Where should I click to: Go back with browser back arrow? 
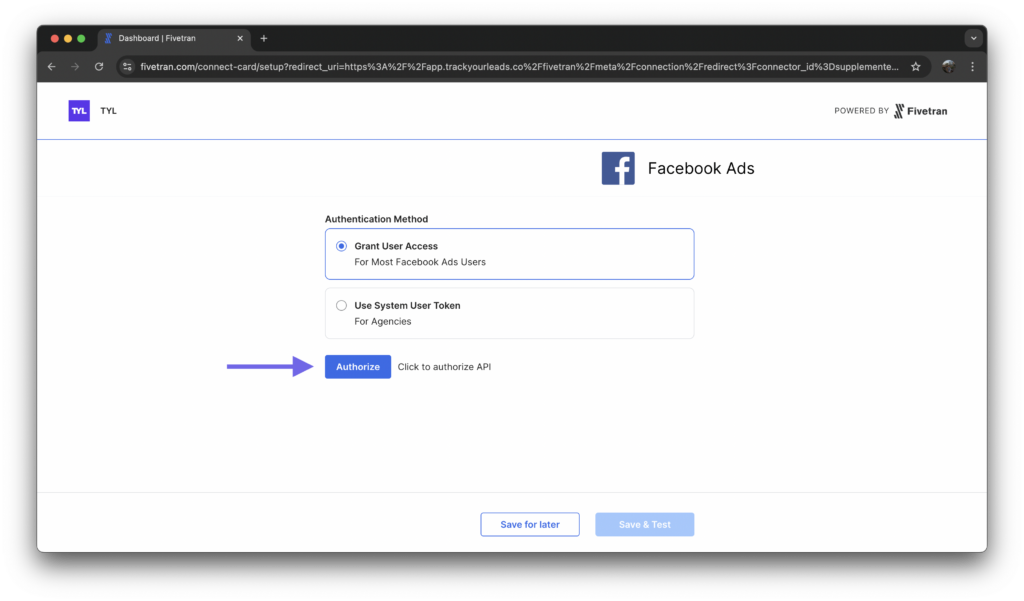[52, 67]
